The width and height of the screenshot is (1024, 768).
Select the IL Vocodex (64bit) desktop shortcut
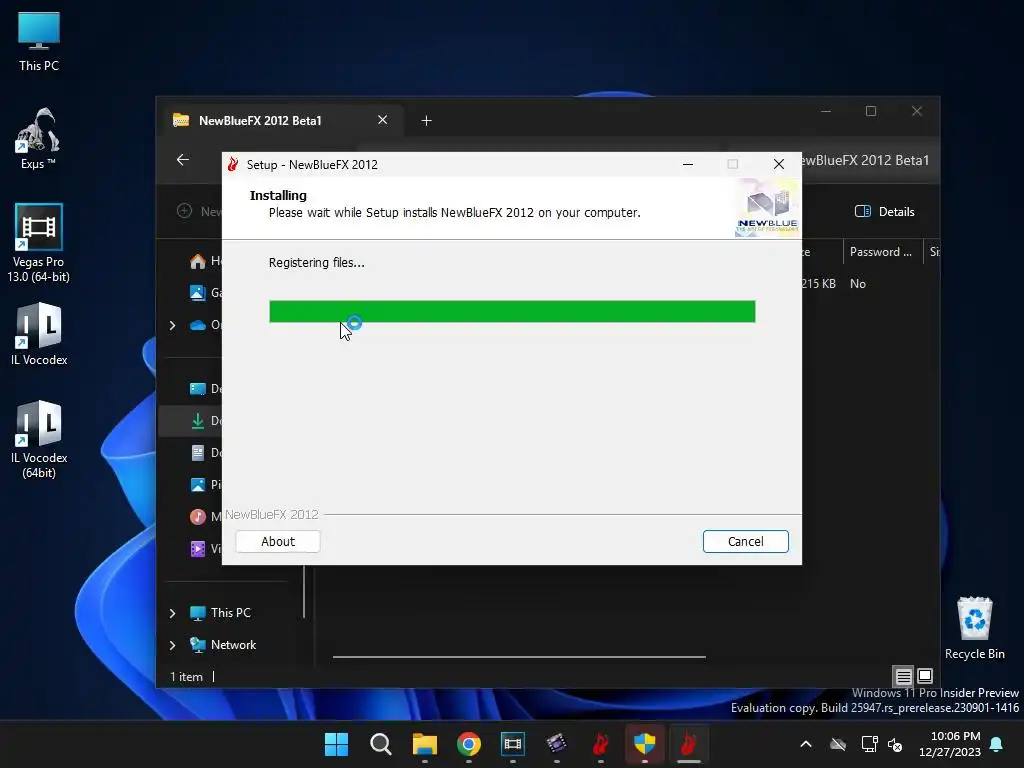(39, 439)
